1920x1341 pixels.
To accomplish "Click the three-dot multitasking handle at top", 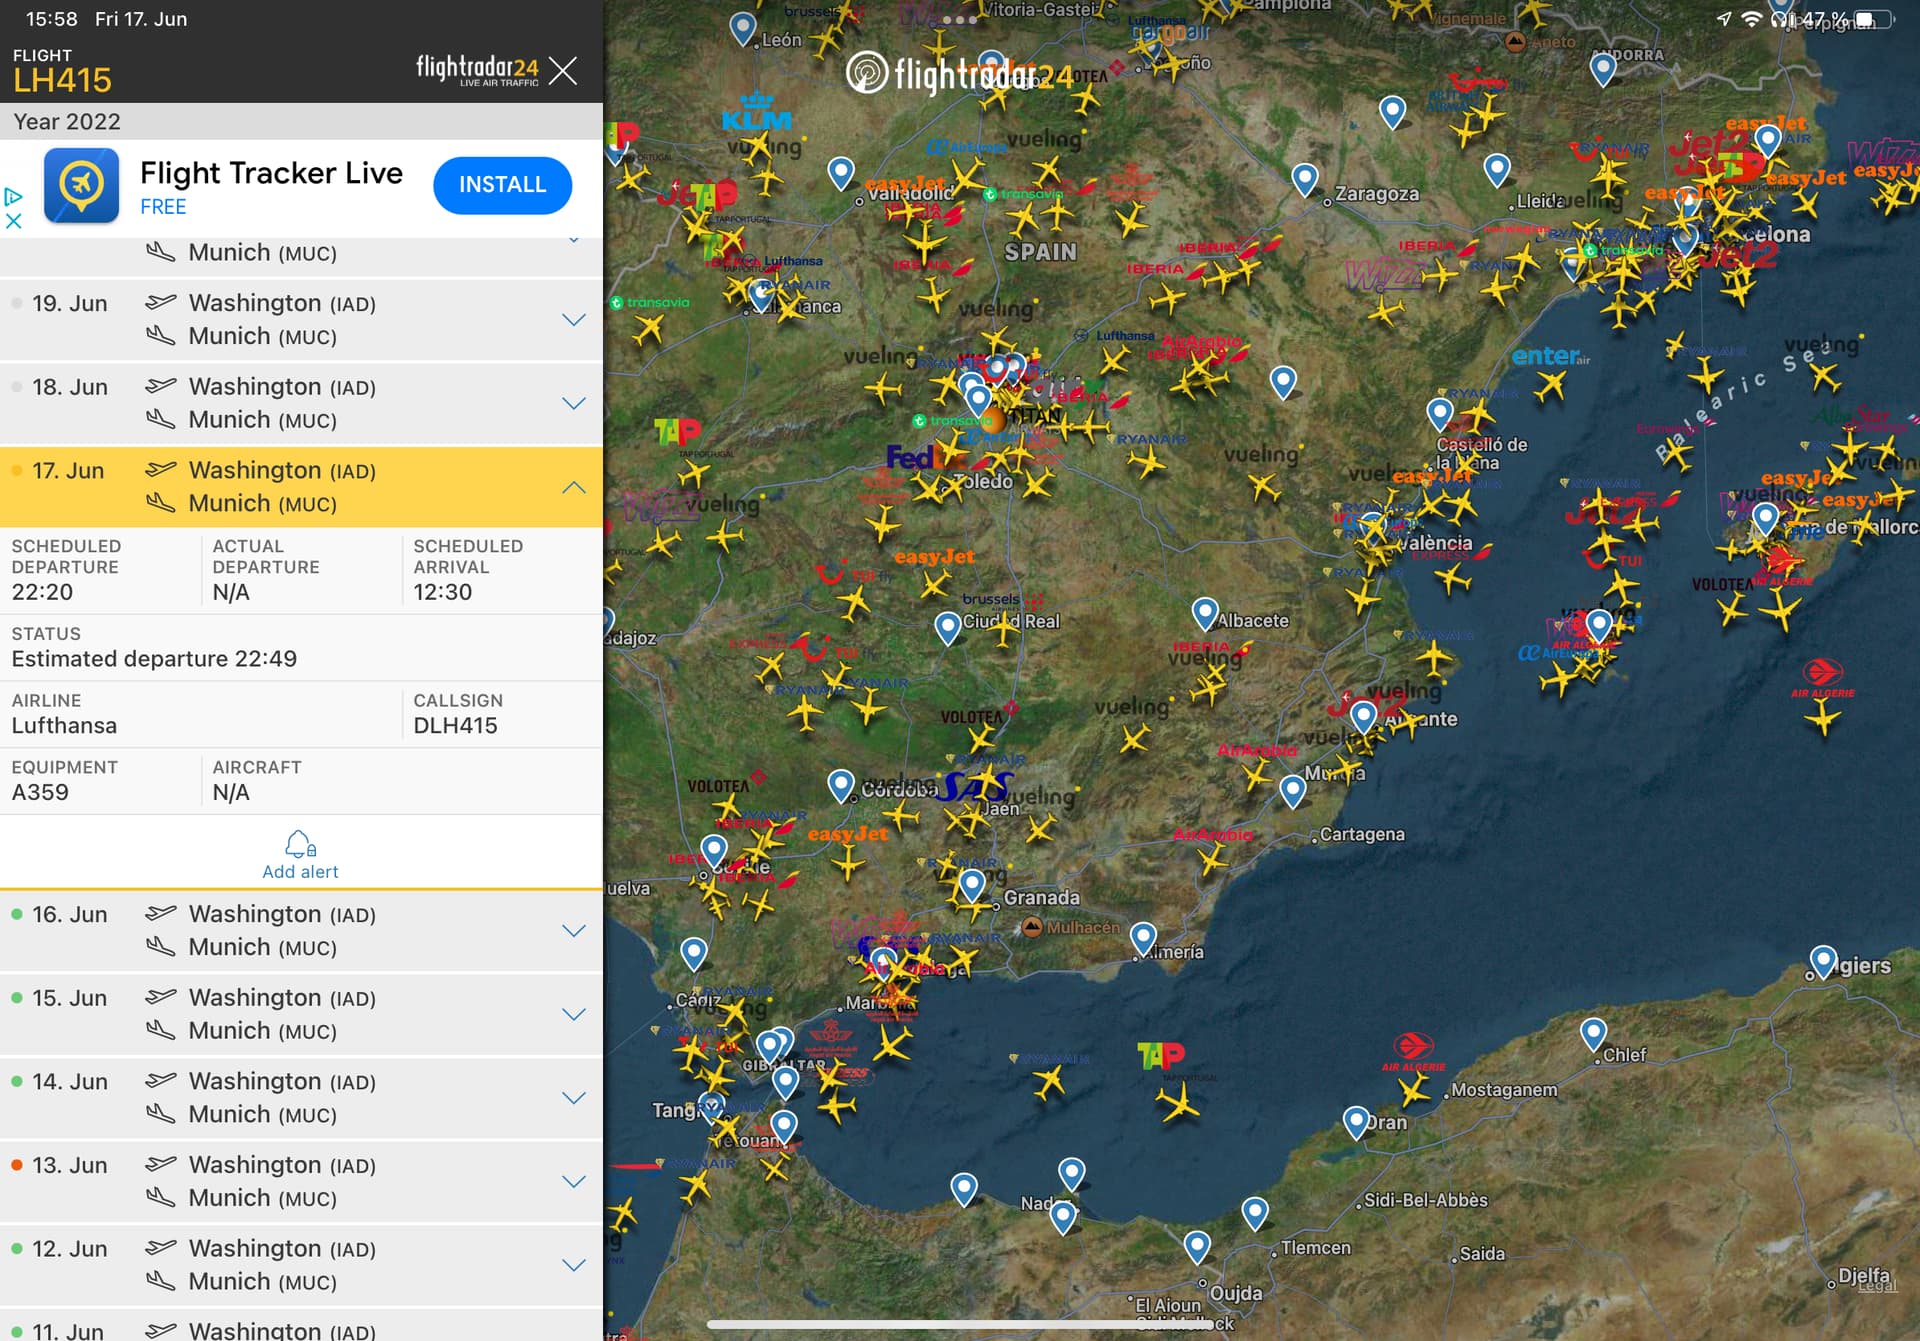I will (959, 19).
